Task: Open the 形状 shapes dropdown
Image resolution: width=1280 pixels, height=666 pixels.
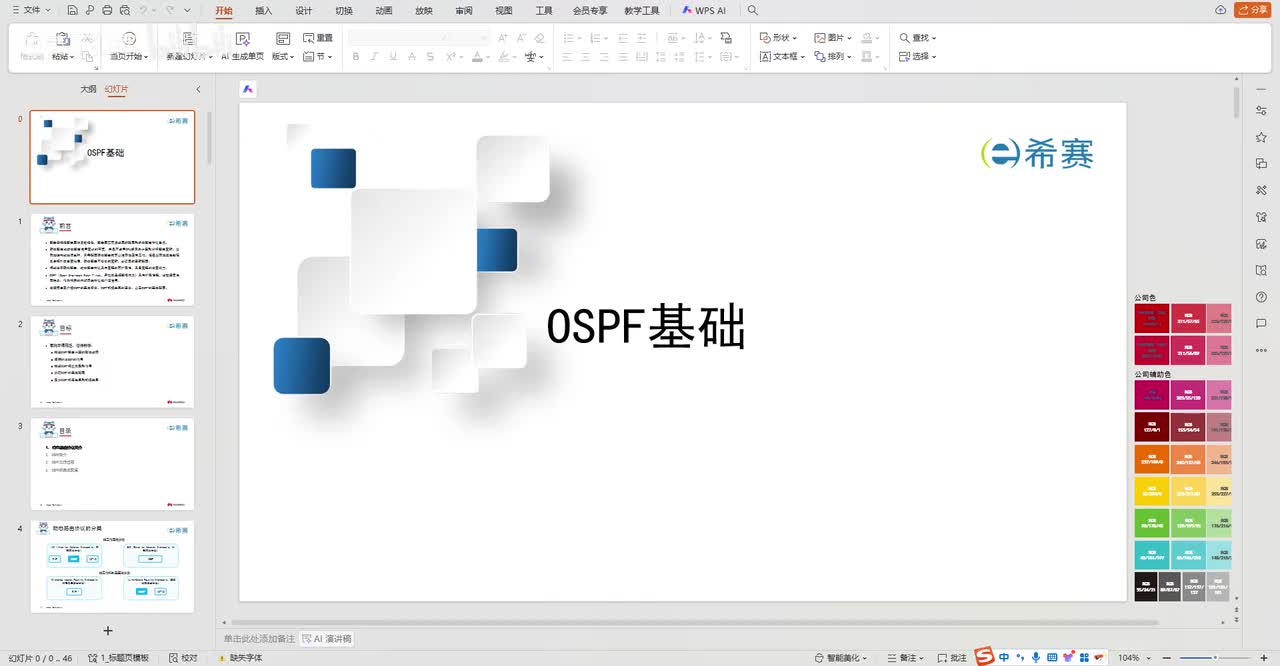Action: [778, 38]
